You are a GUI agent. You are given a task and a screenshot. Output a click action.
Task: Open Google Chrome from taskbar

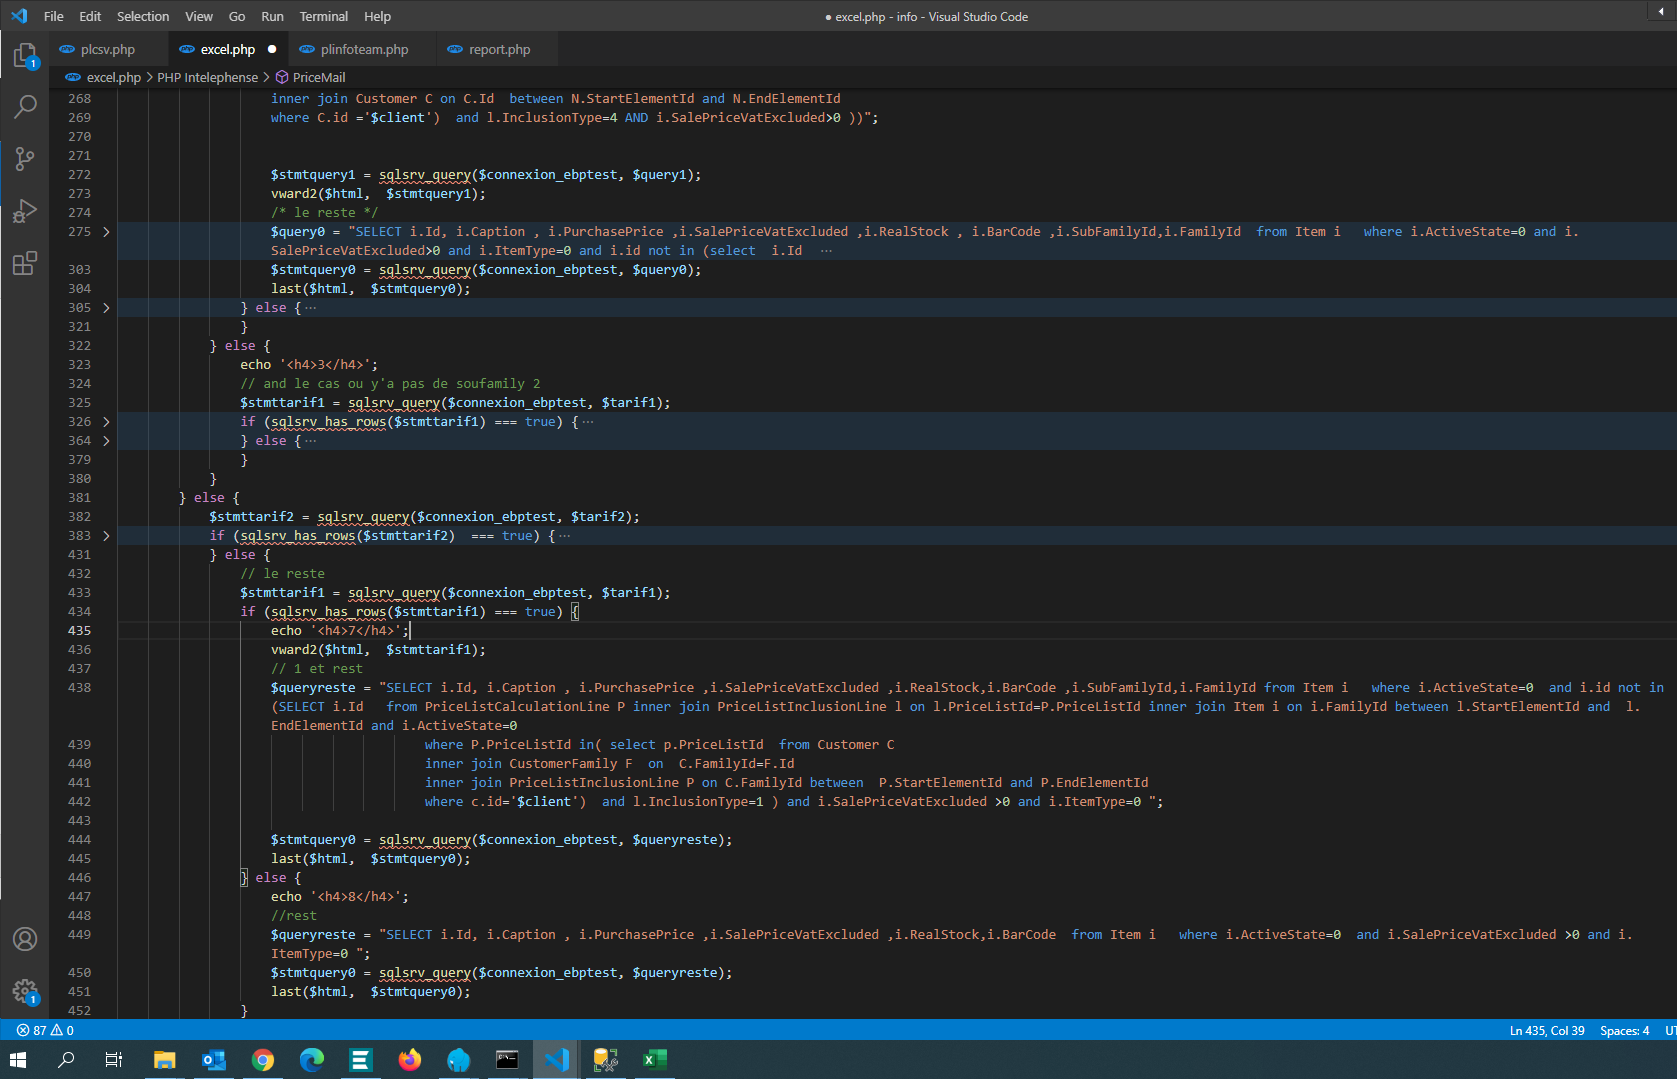[x=262, y=1060]
